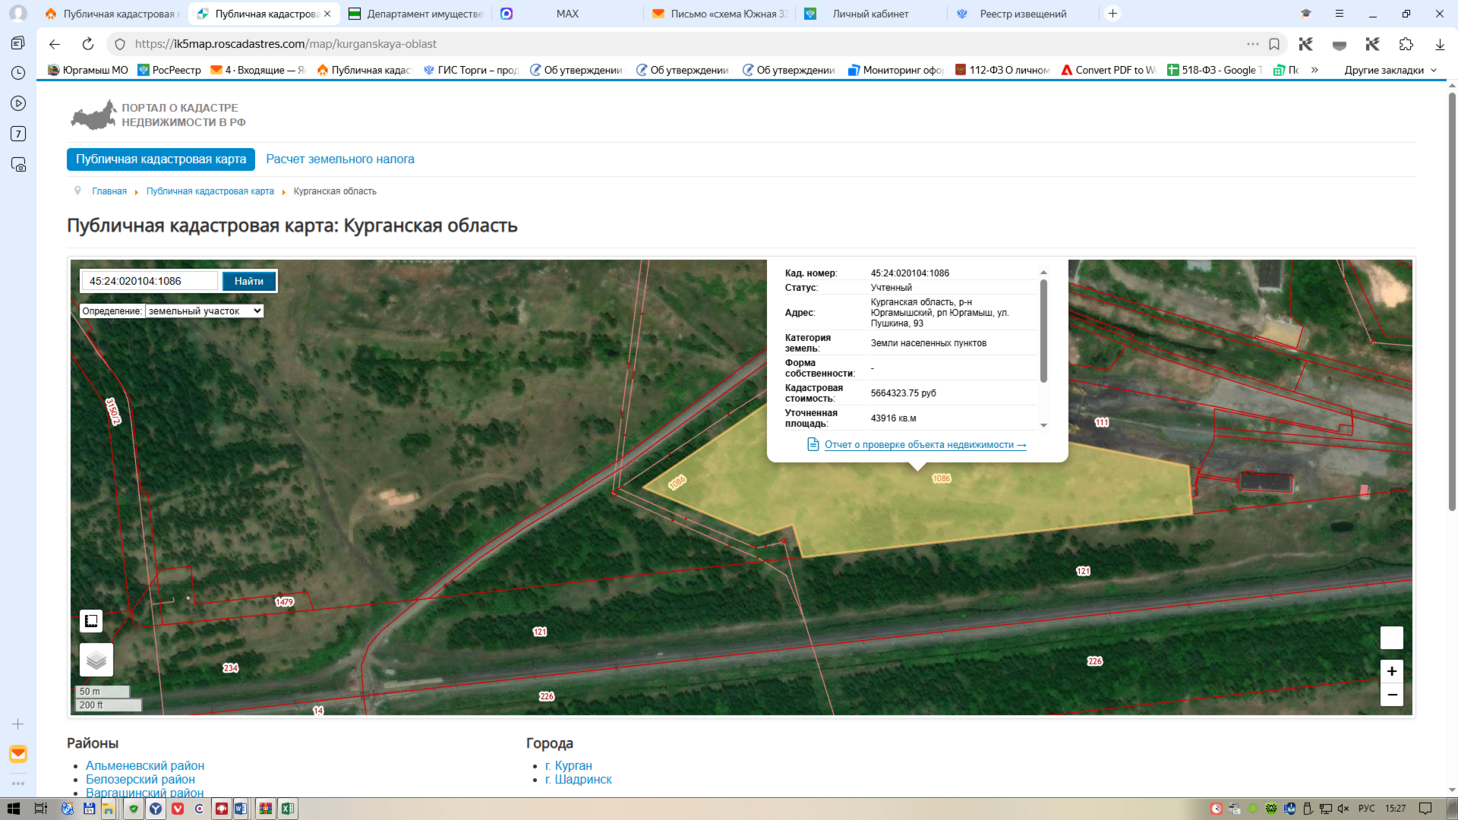Open the sidebar mail icon
Viewport: 1458px width, 820px height.
coord(18,754)
